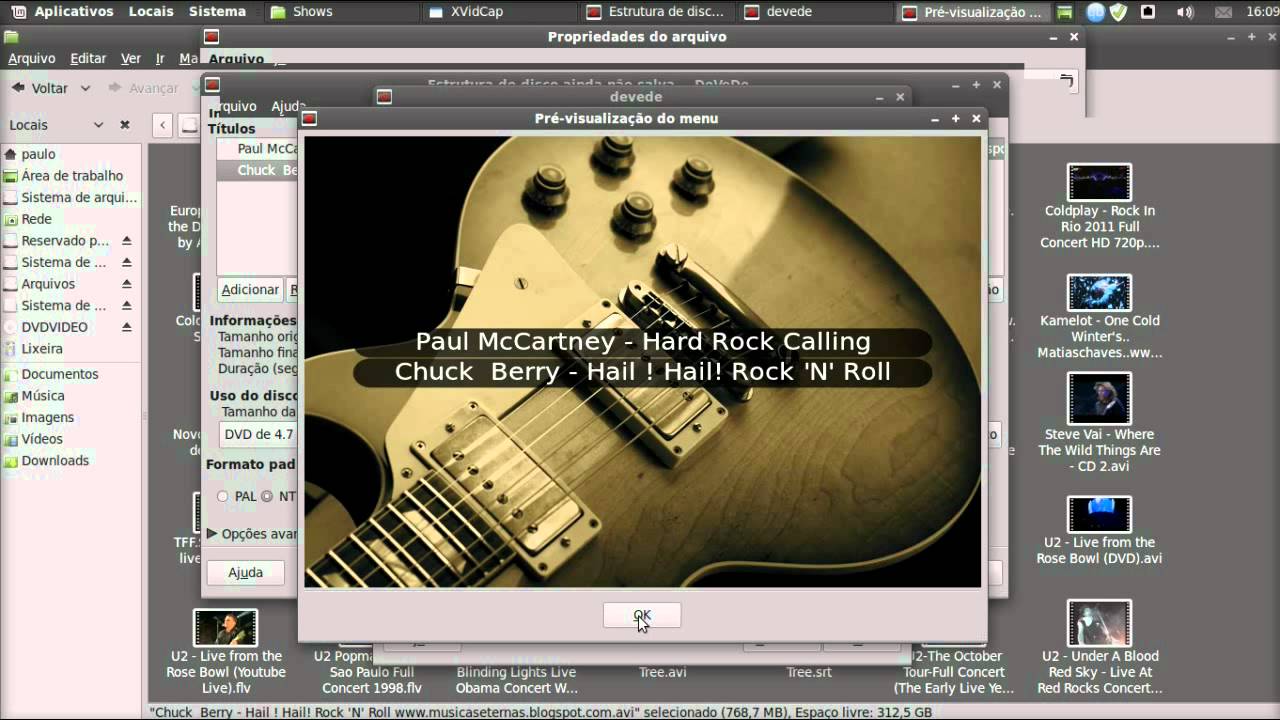Image resolution: width=1280 pixels, height=720 pixels.
Task: Show the clock calendar in the panel
Action: [1262, 12]
